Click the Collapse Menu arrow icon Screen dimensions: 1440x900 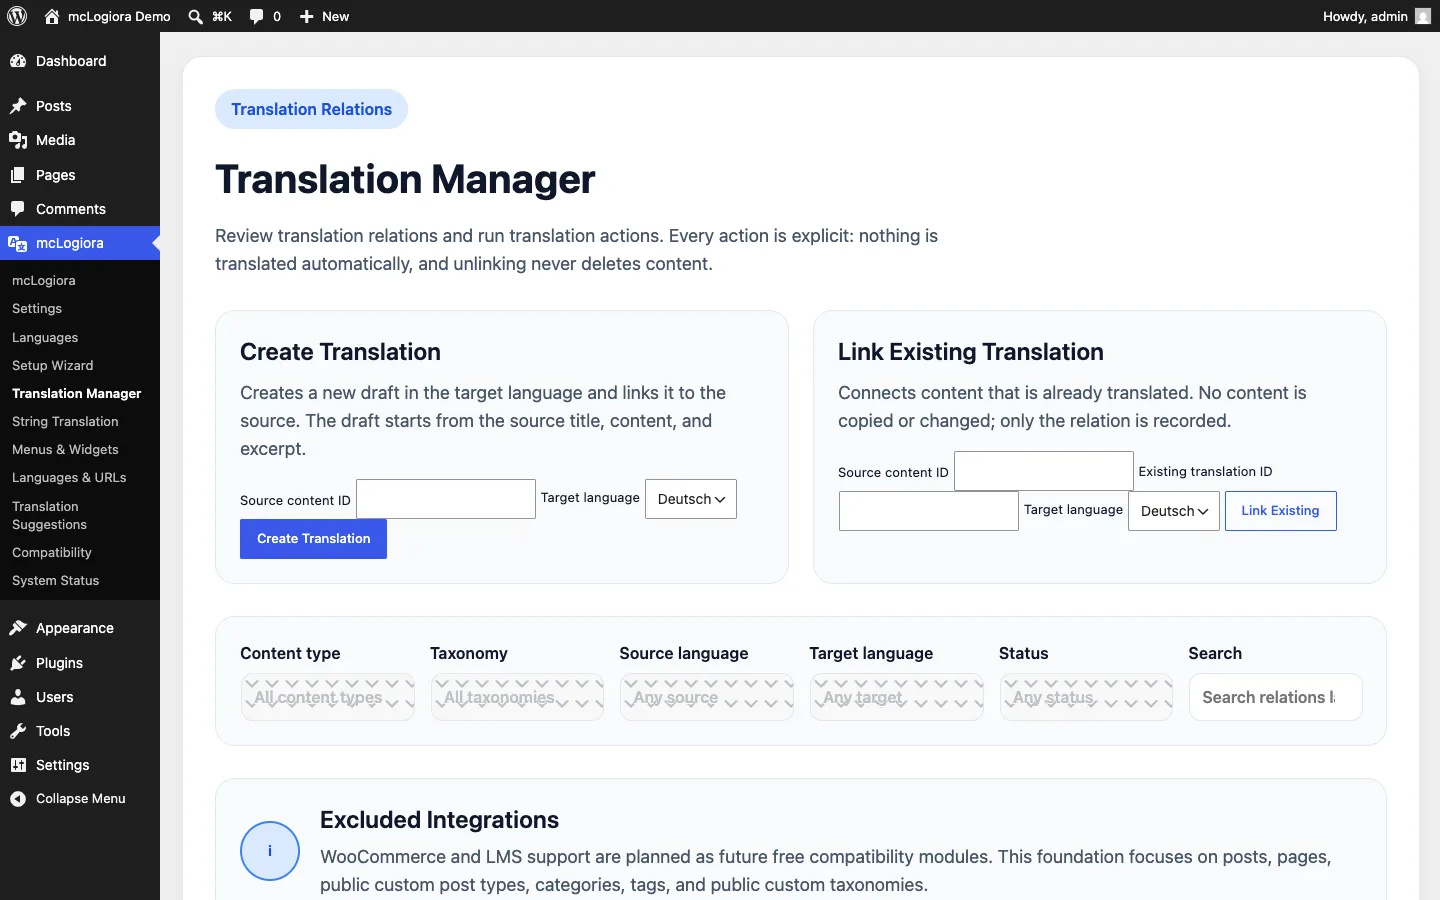click(18, 799)
